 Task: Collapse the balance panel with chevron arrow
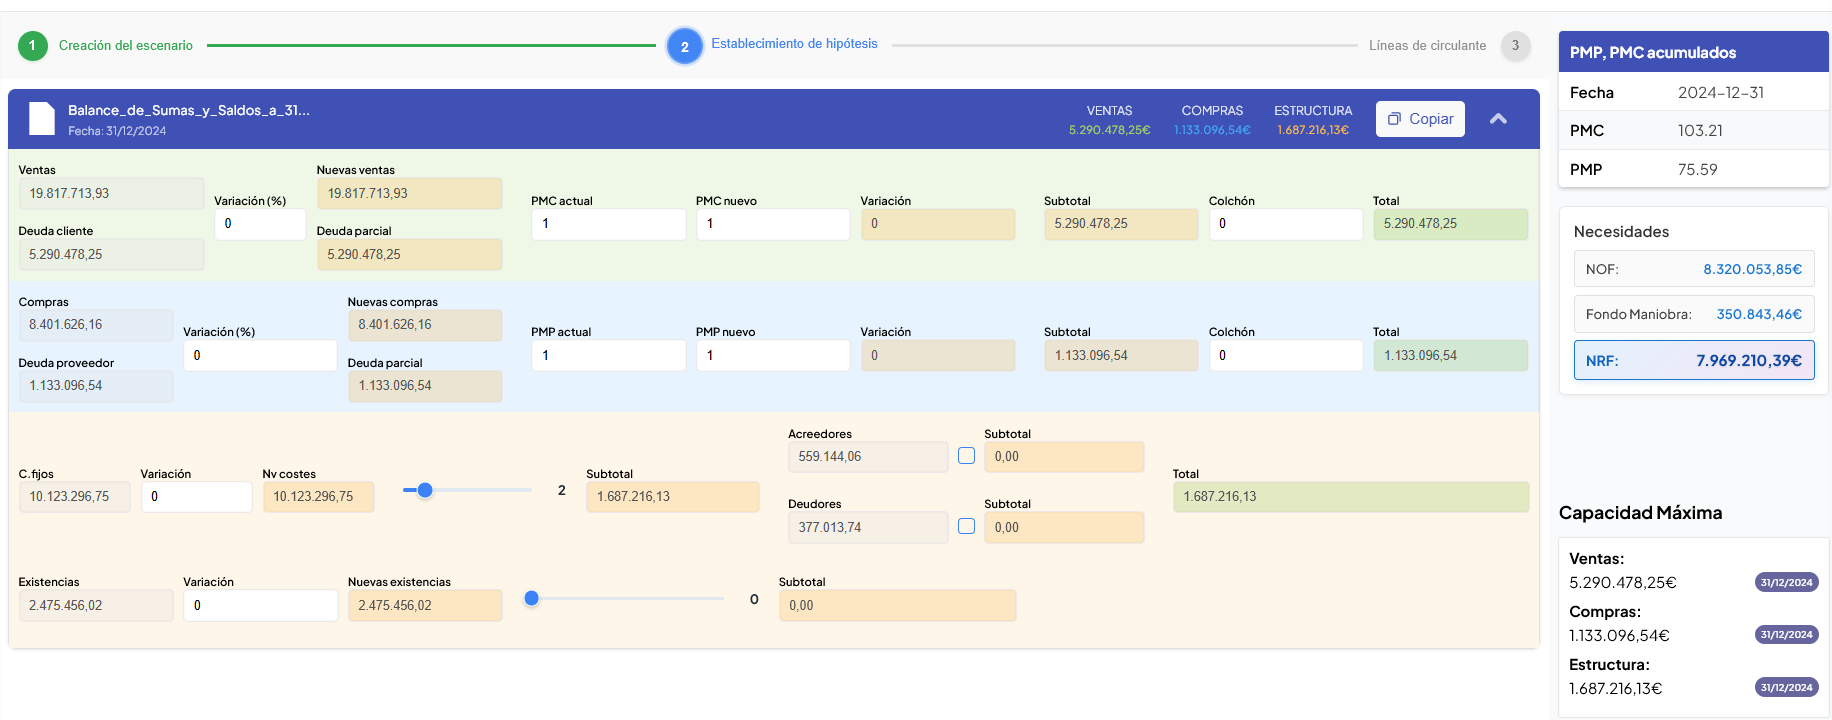coord(1498,119)
